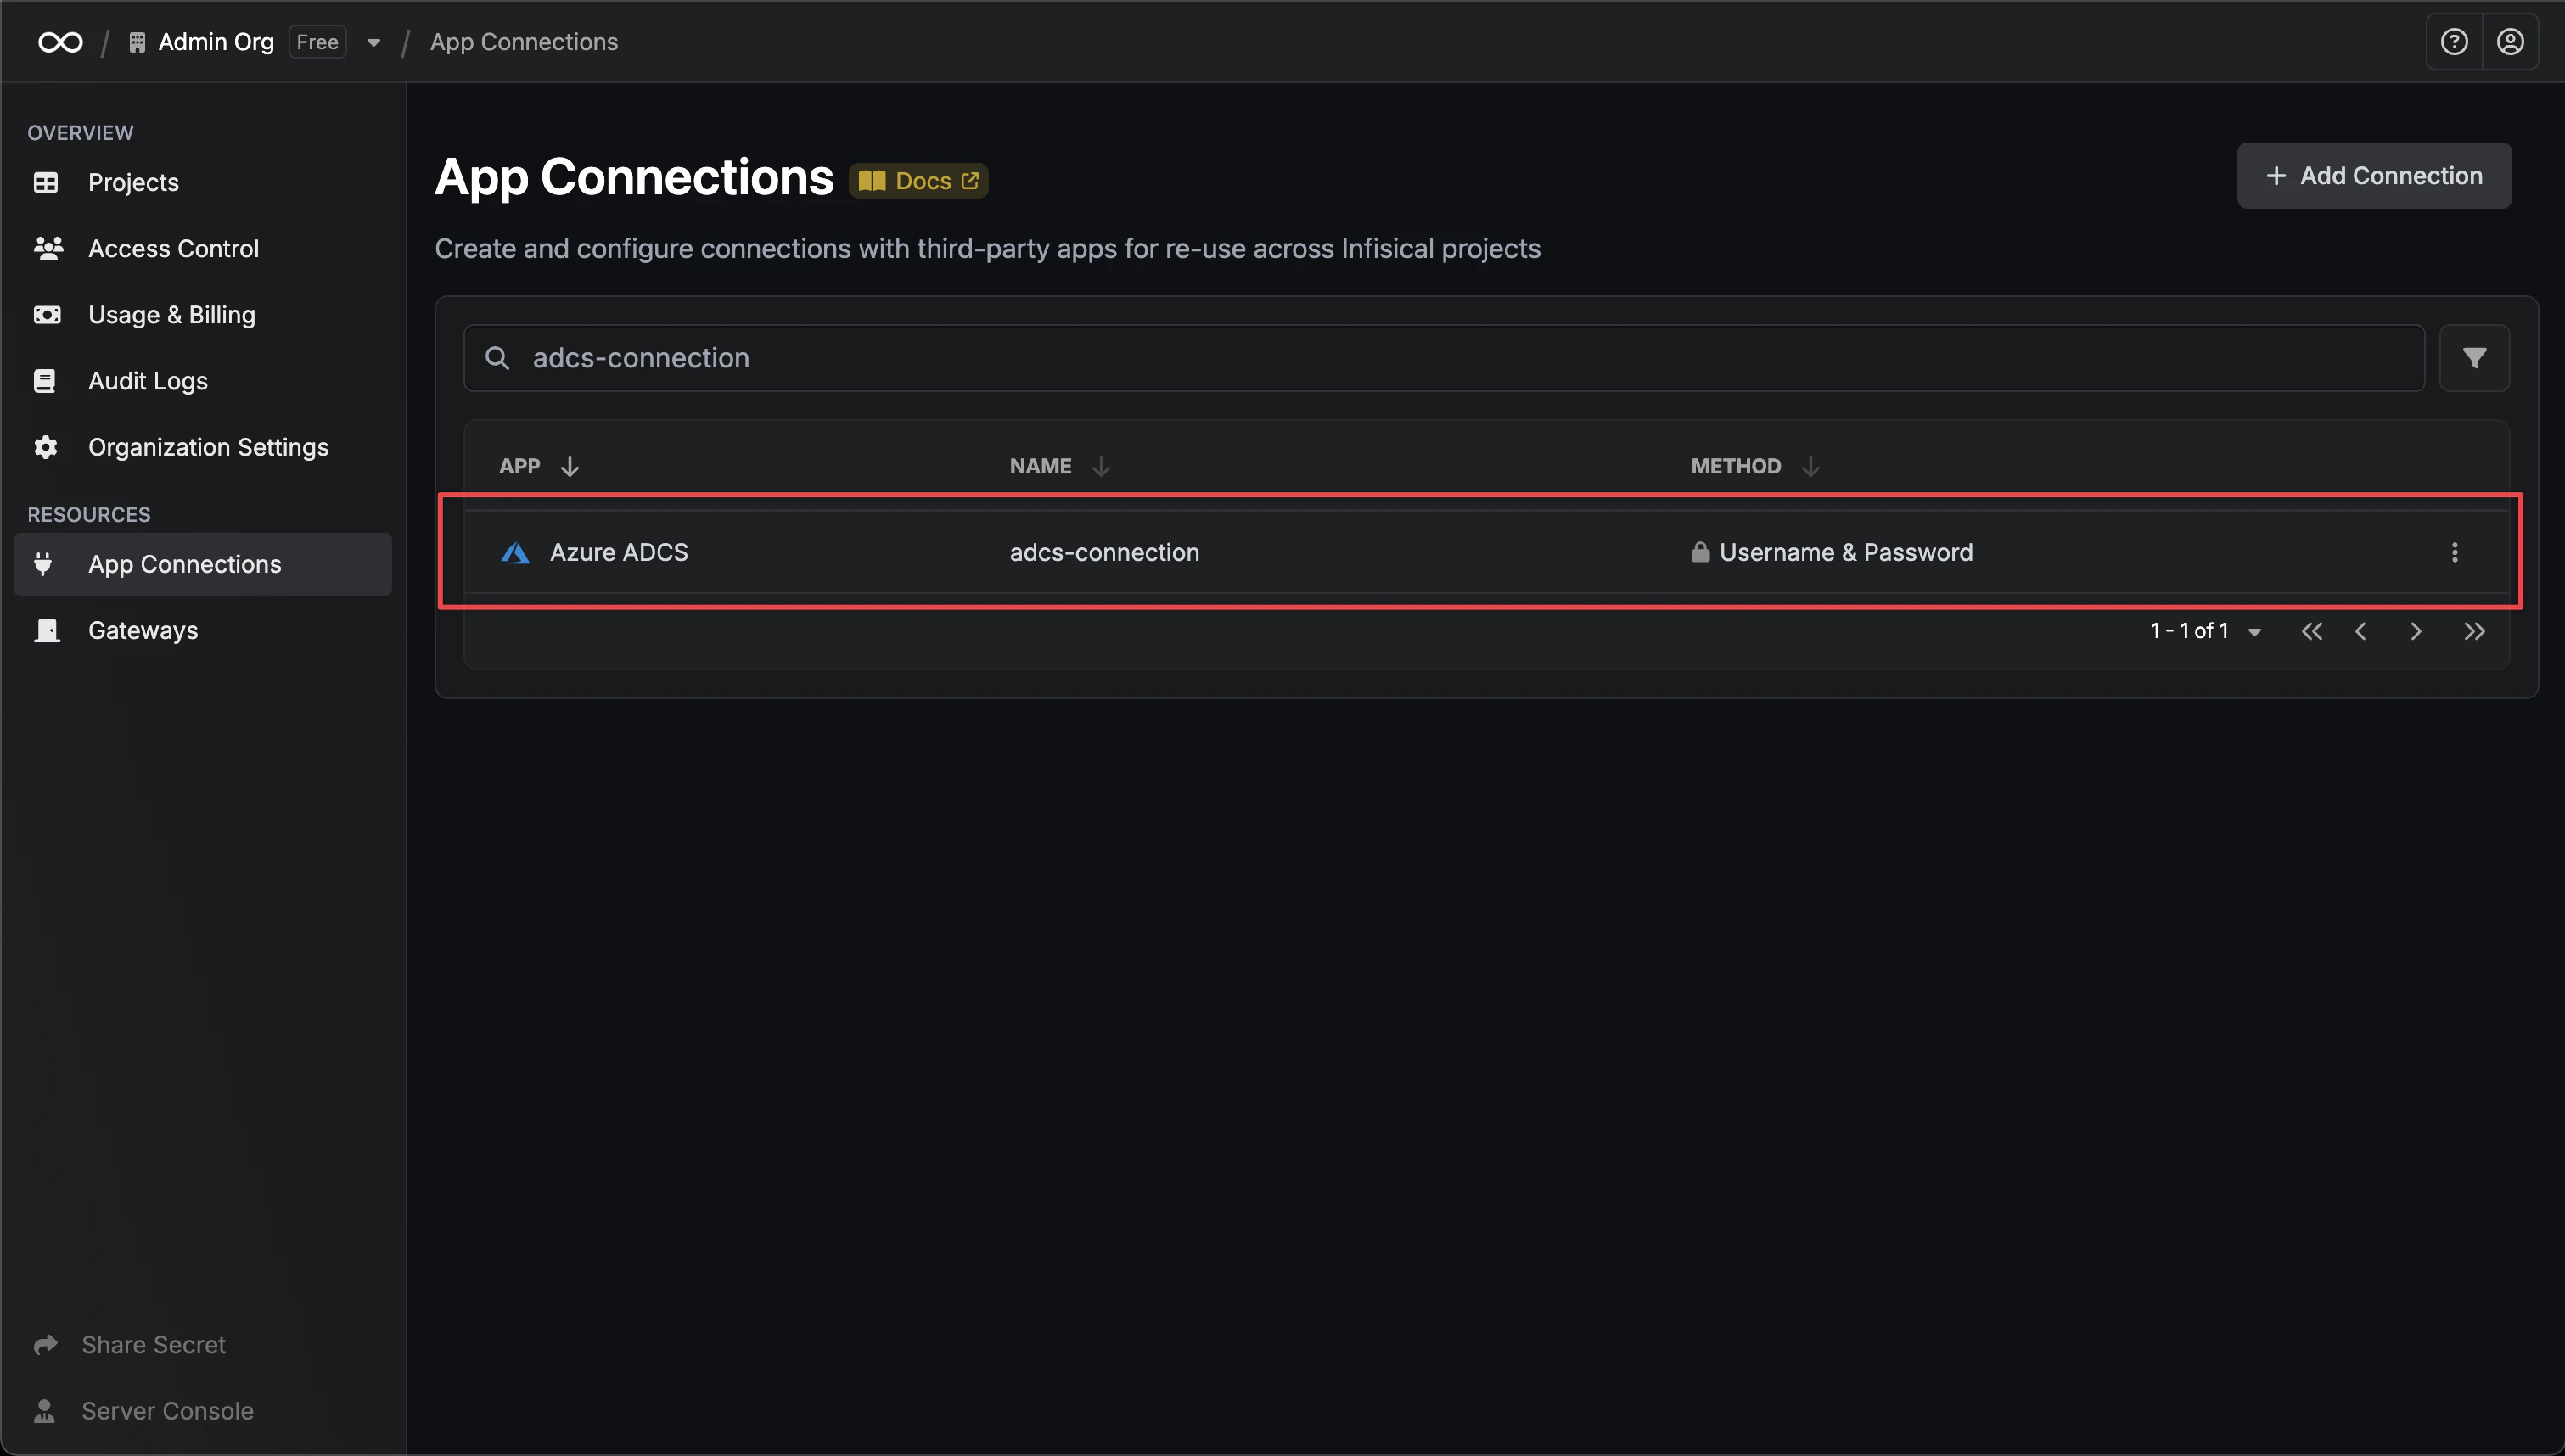
Task: Go to the previous page of results
Action: click(x=2361, y=631)
